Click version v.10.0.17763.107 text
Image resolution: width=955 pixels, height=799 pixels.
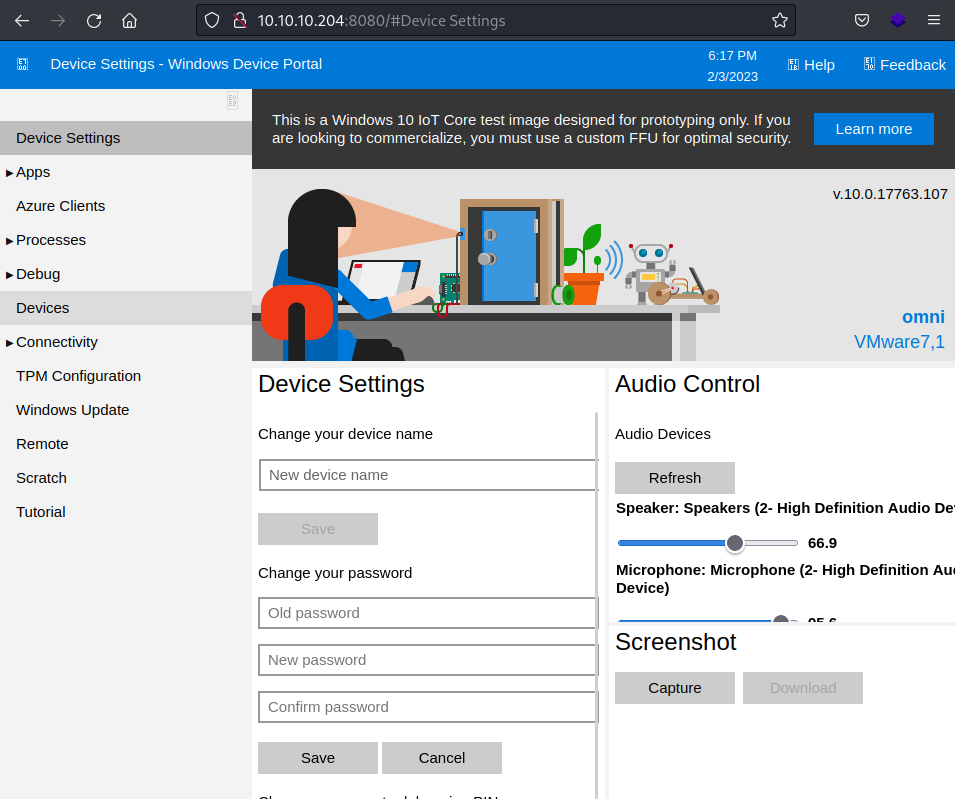pos(890,194)
